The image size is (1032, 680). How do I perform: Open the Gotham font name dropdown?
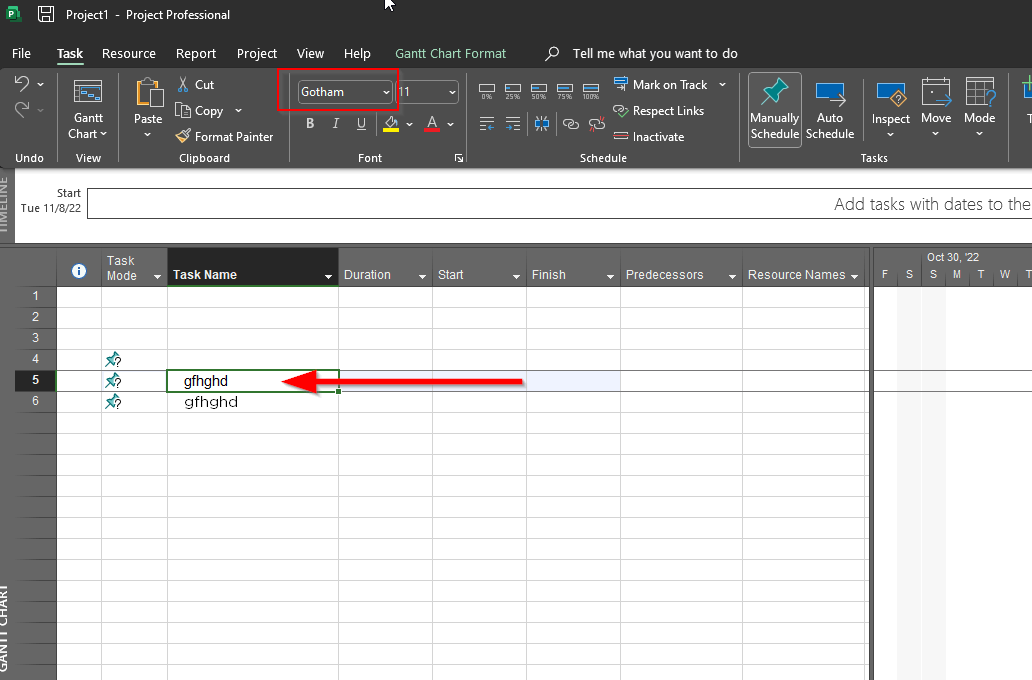coord(386,92)
